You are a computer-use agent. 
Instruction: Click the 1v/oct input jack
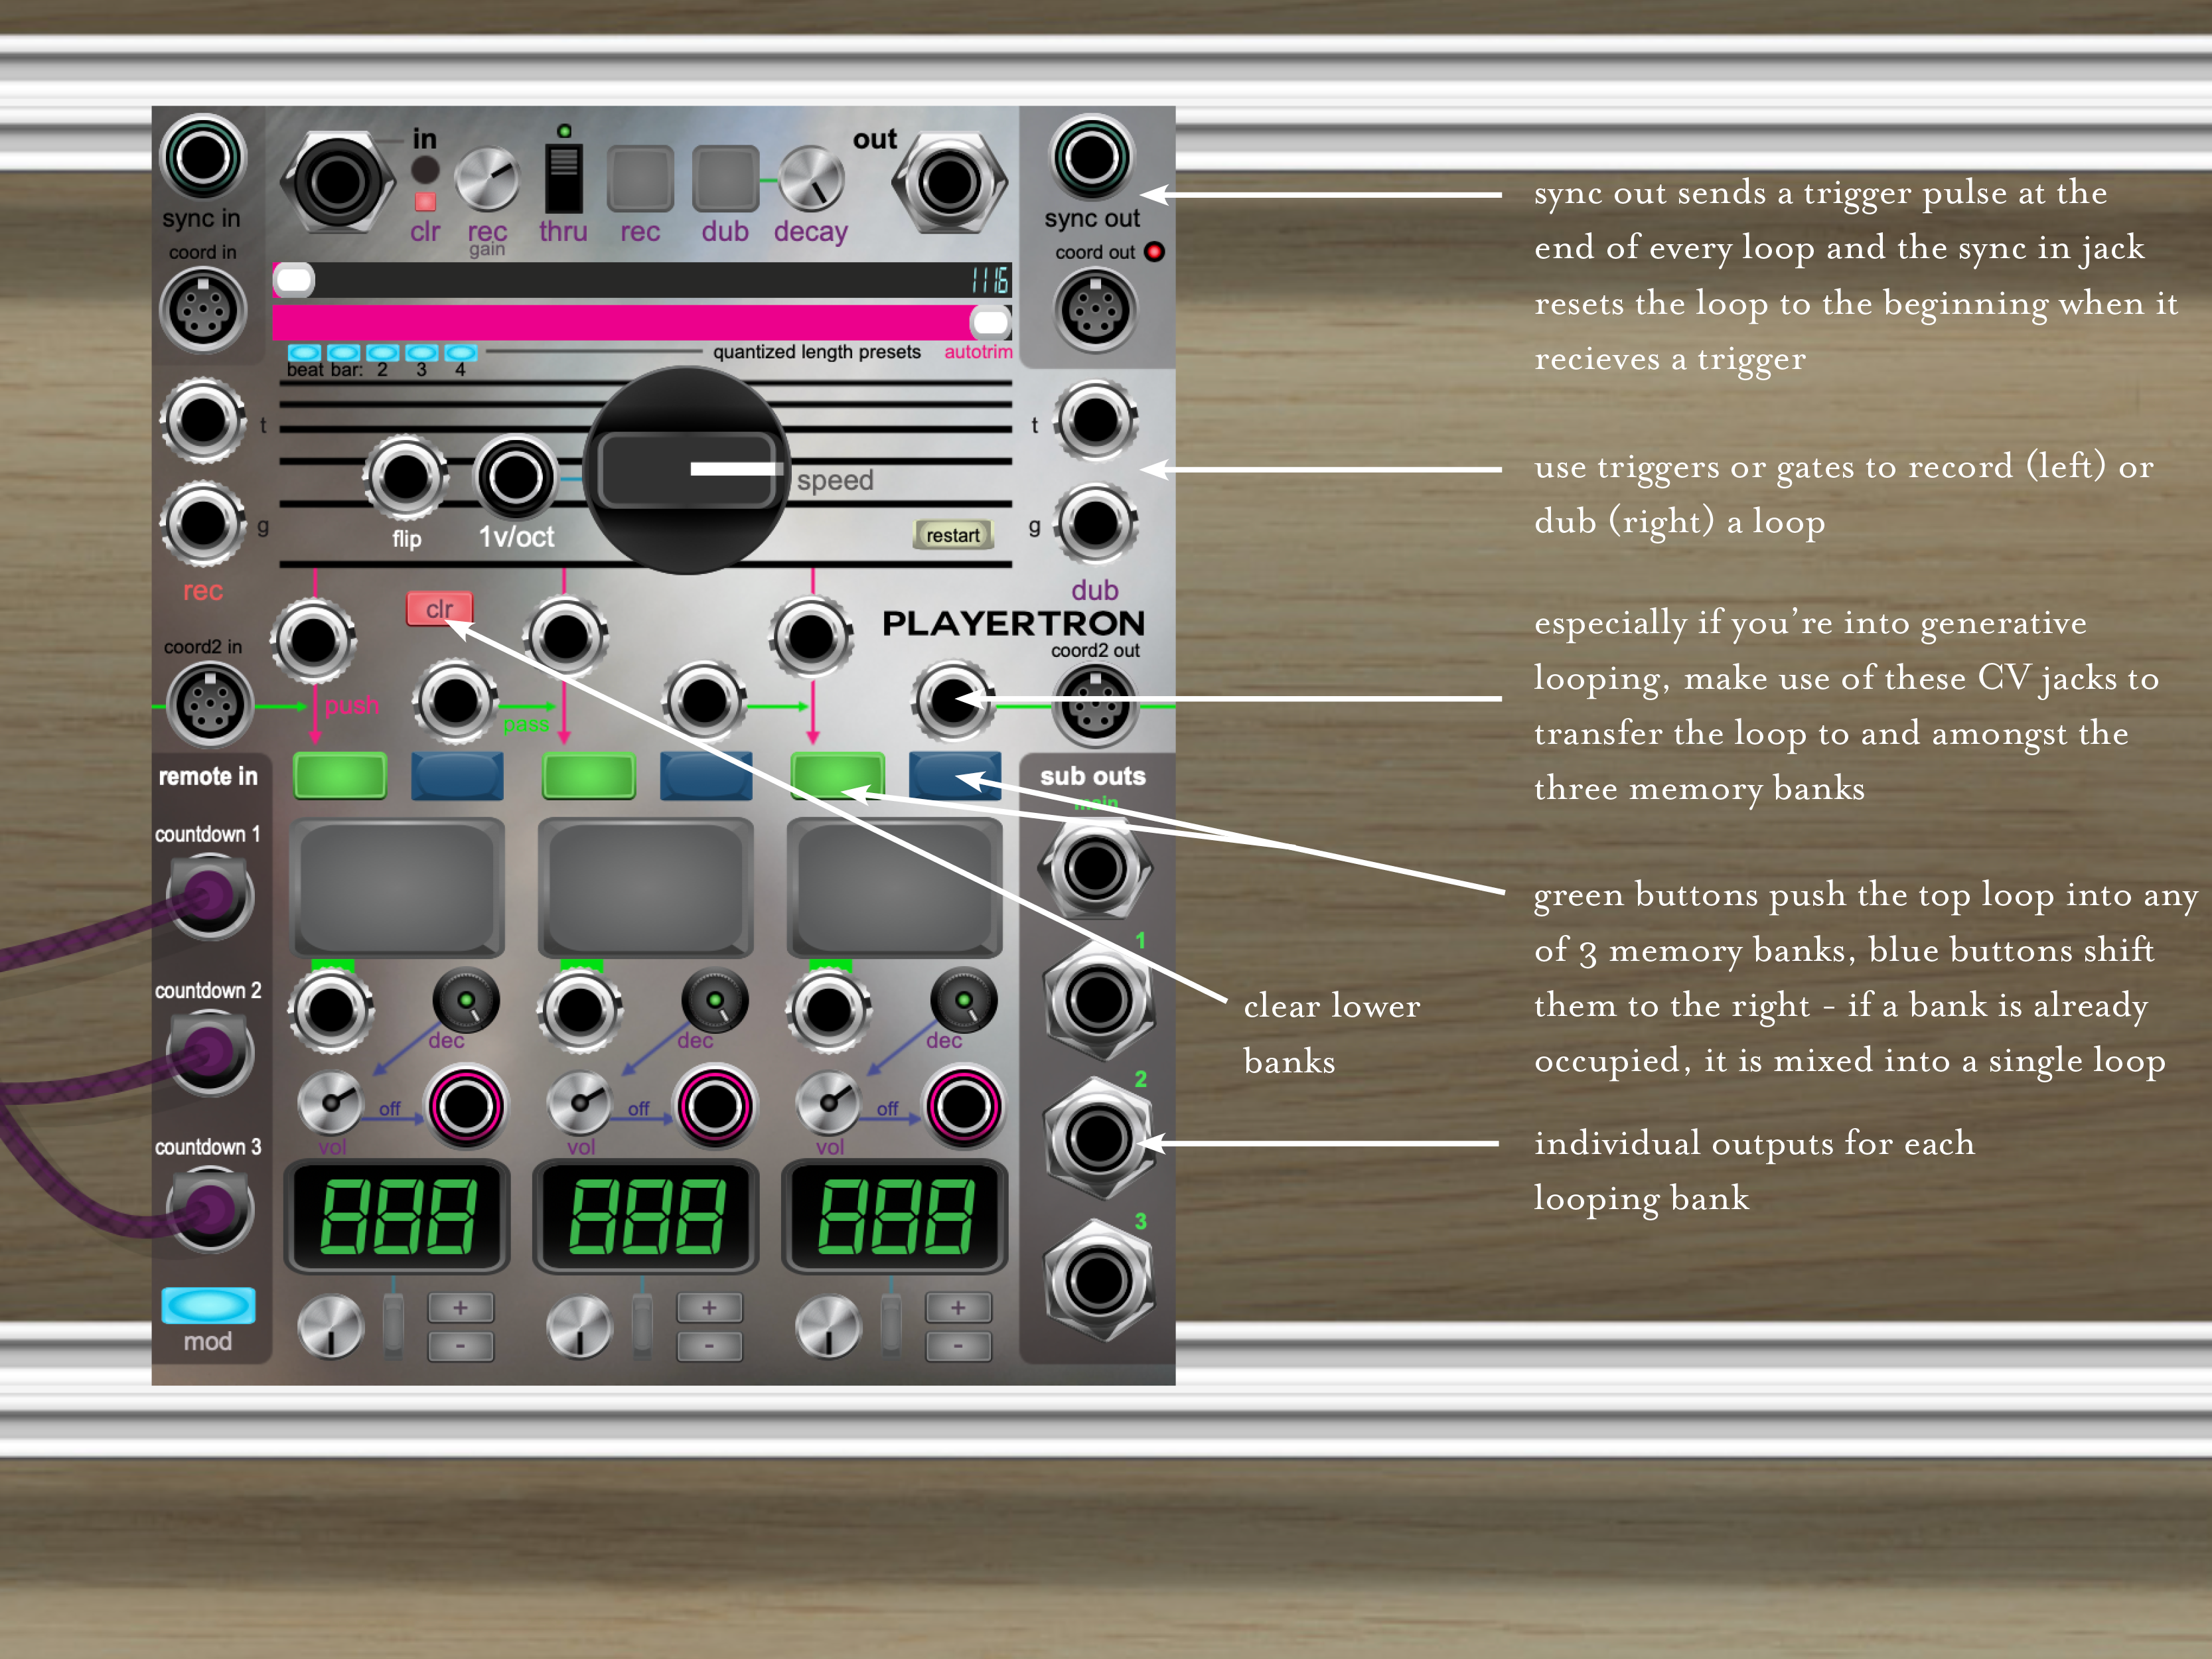(x=515, y=477)
